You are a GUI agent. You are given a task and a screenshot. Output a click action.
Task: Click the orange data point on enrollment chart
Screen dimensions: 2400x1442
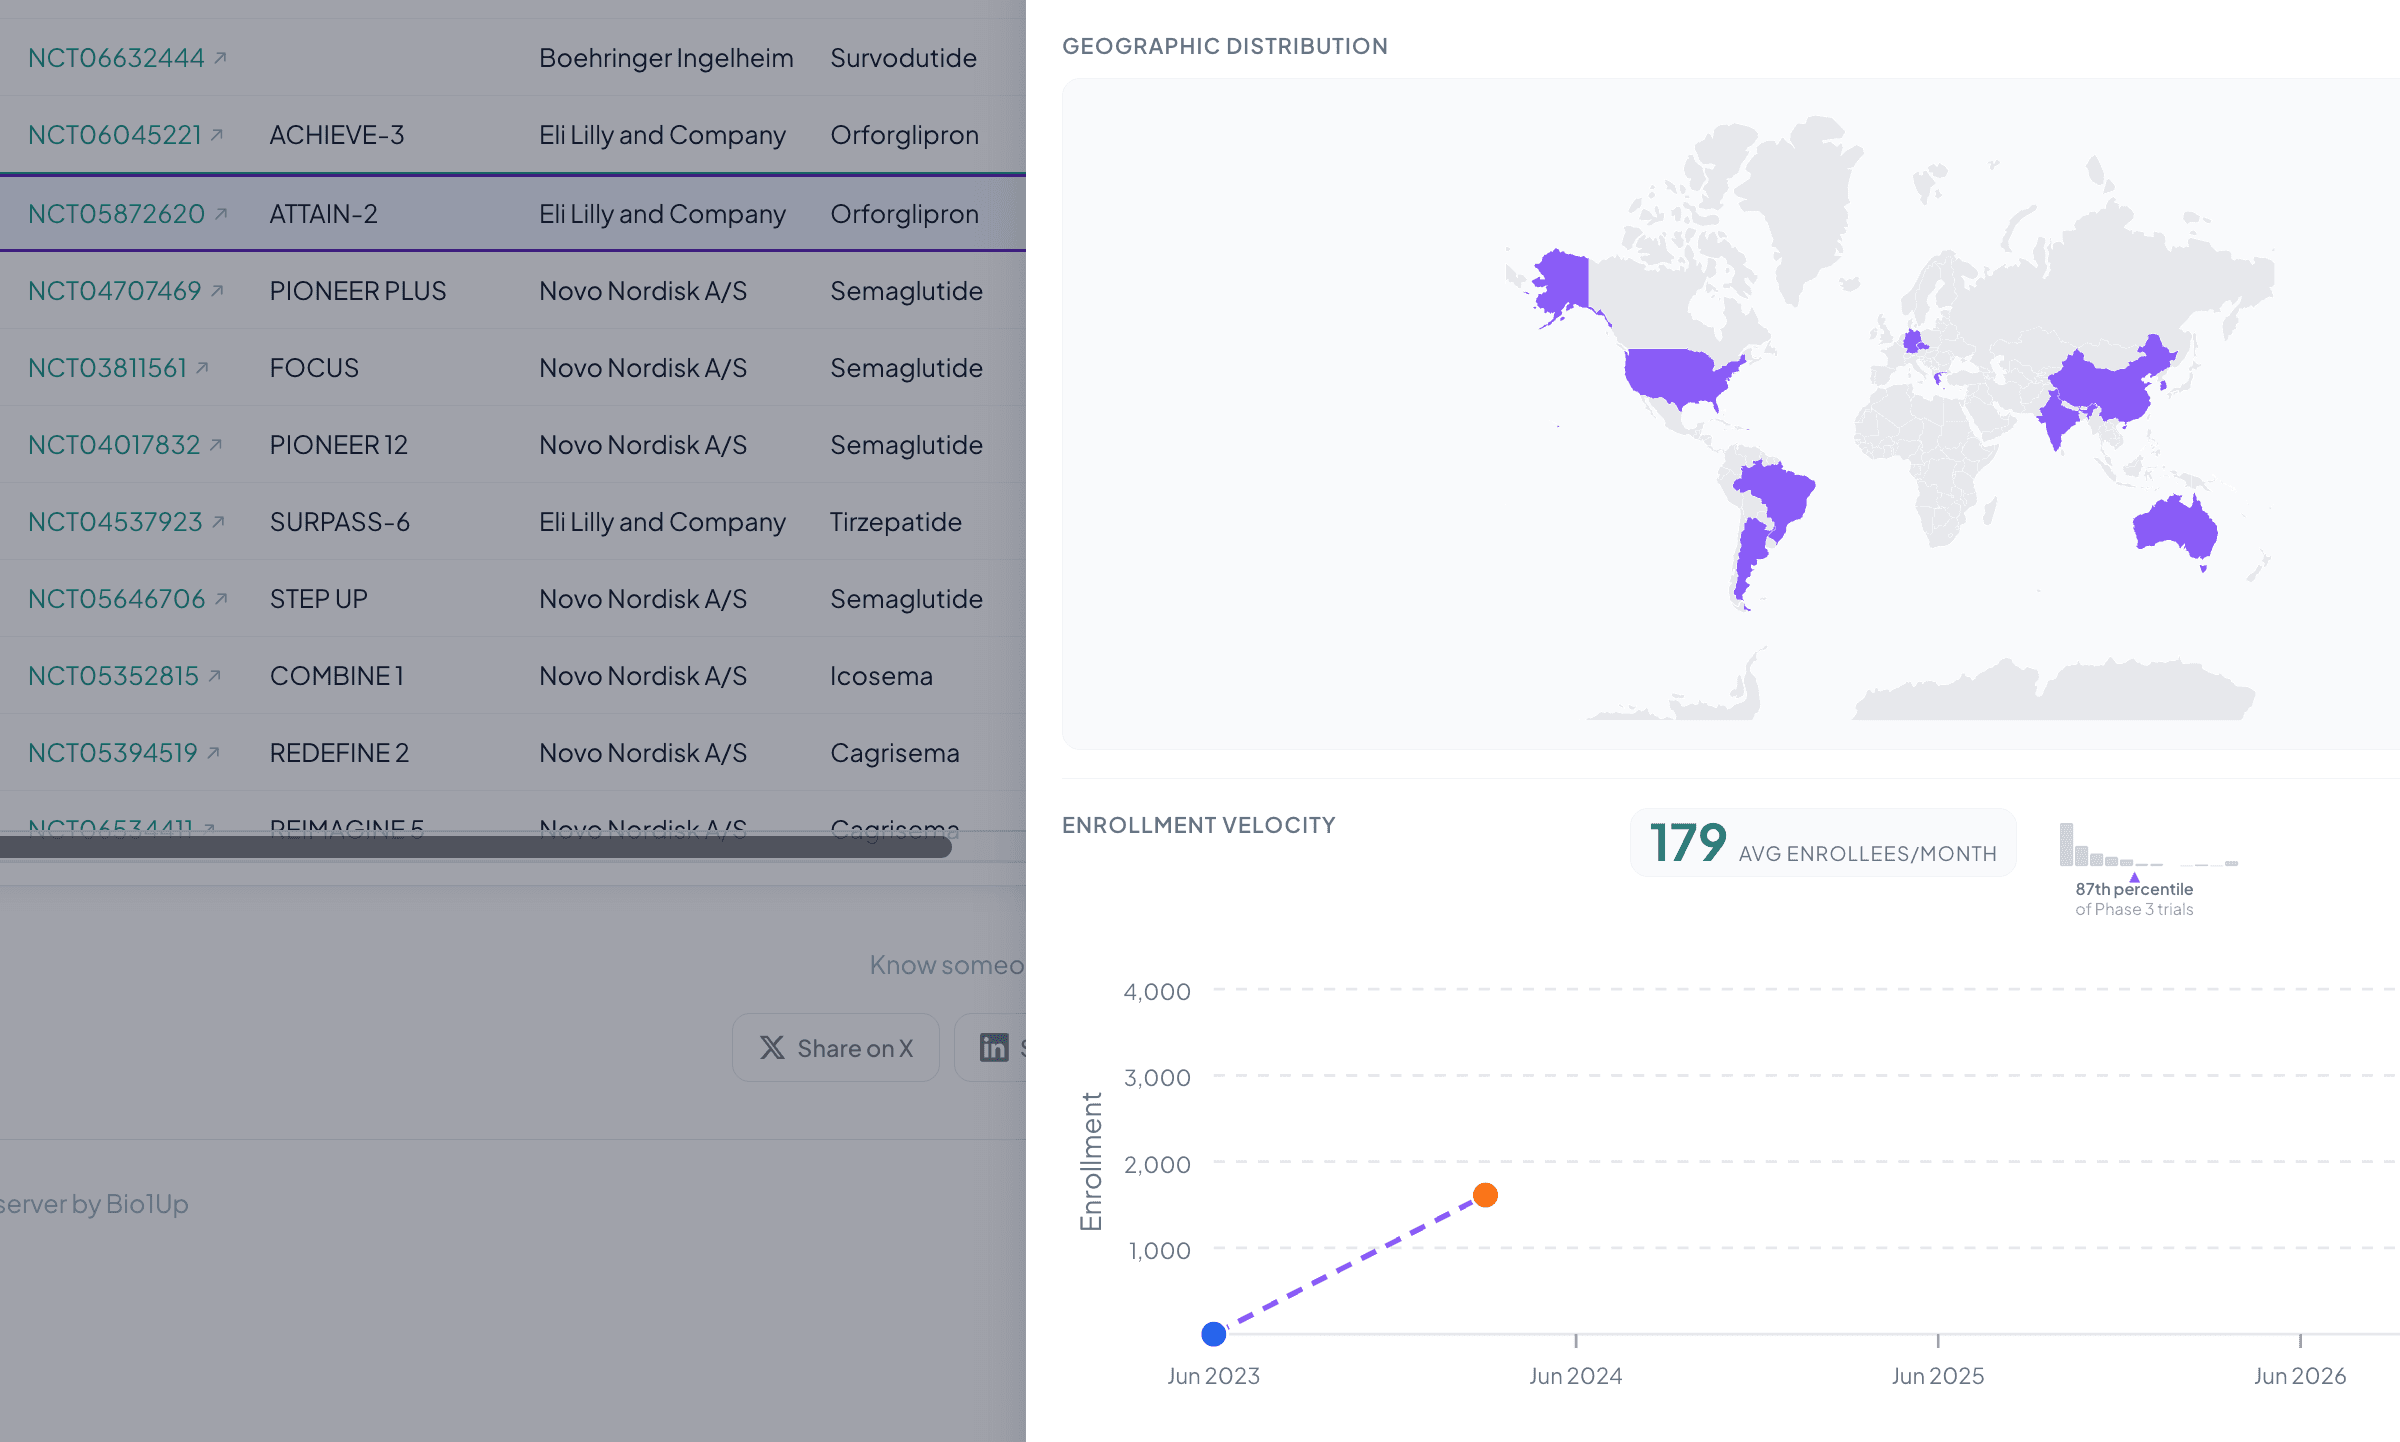pos(1486,1195)
